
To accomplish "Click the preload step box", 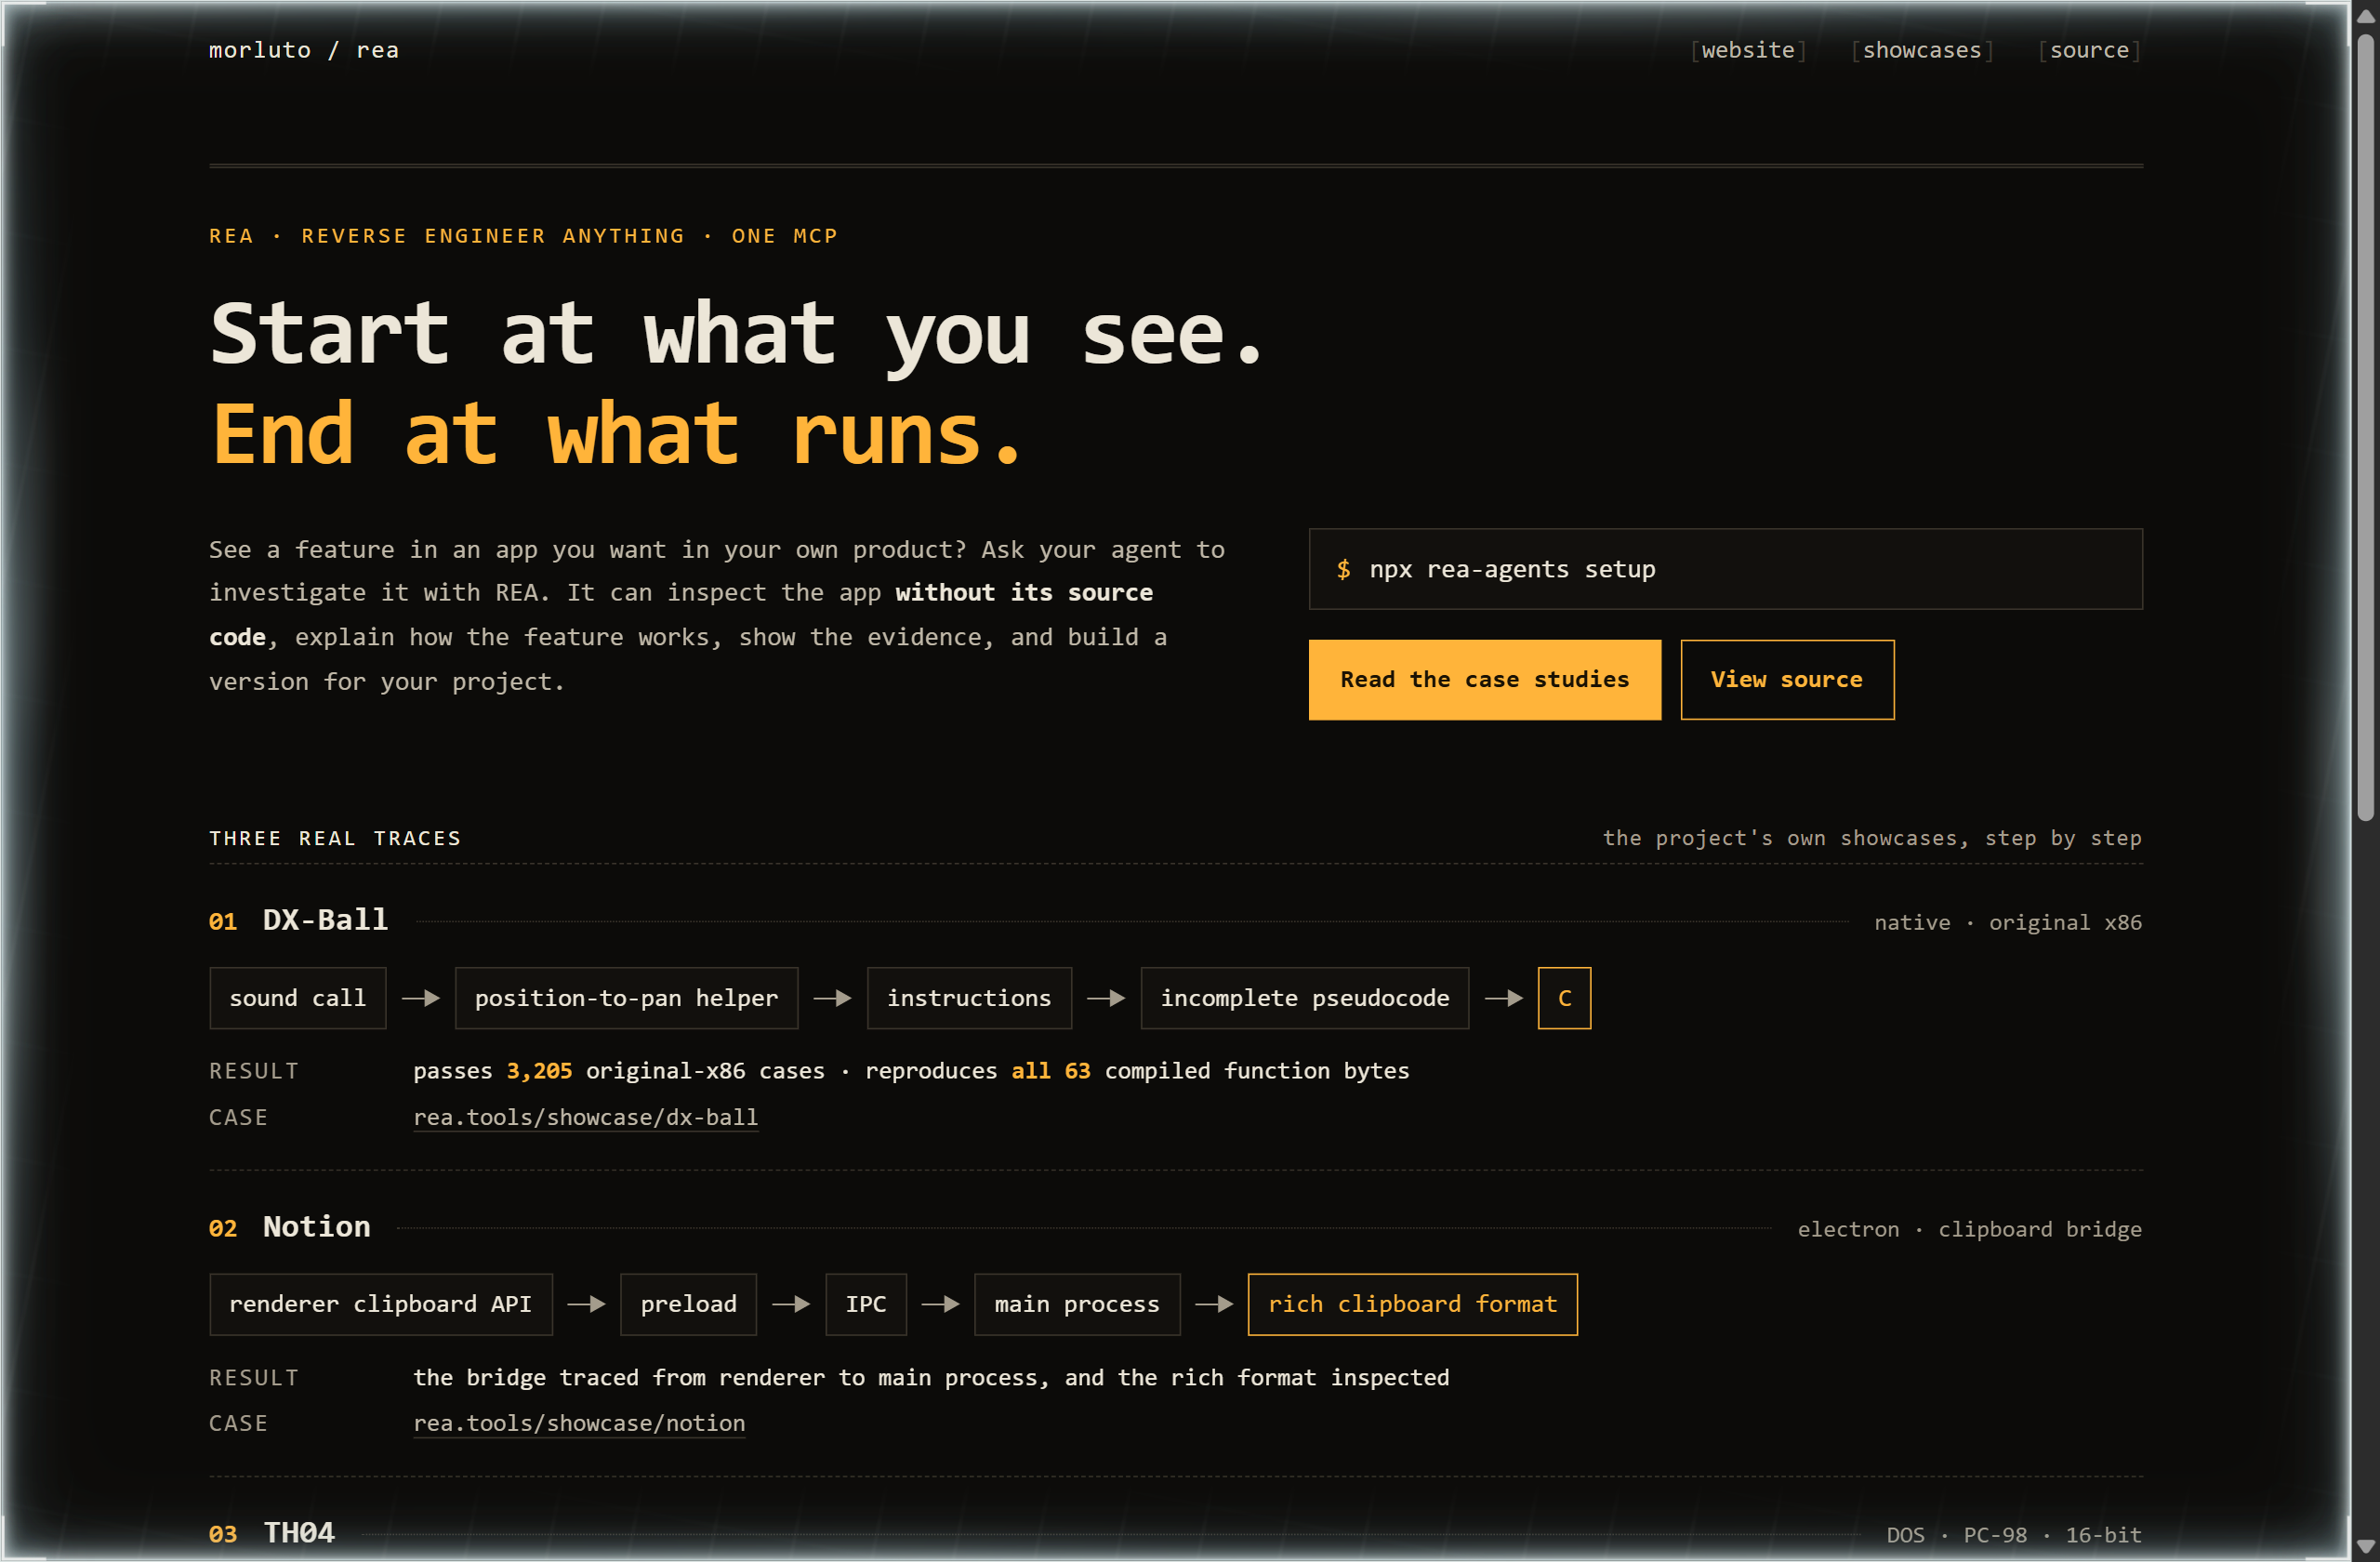I will click(x=688, y=1304).
